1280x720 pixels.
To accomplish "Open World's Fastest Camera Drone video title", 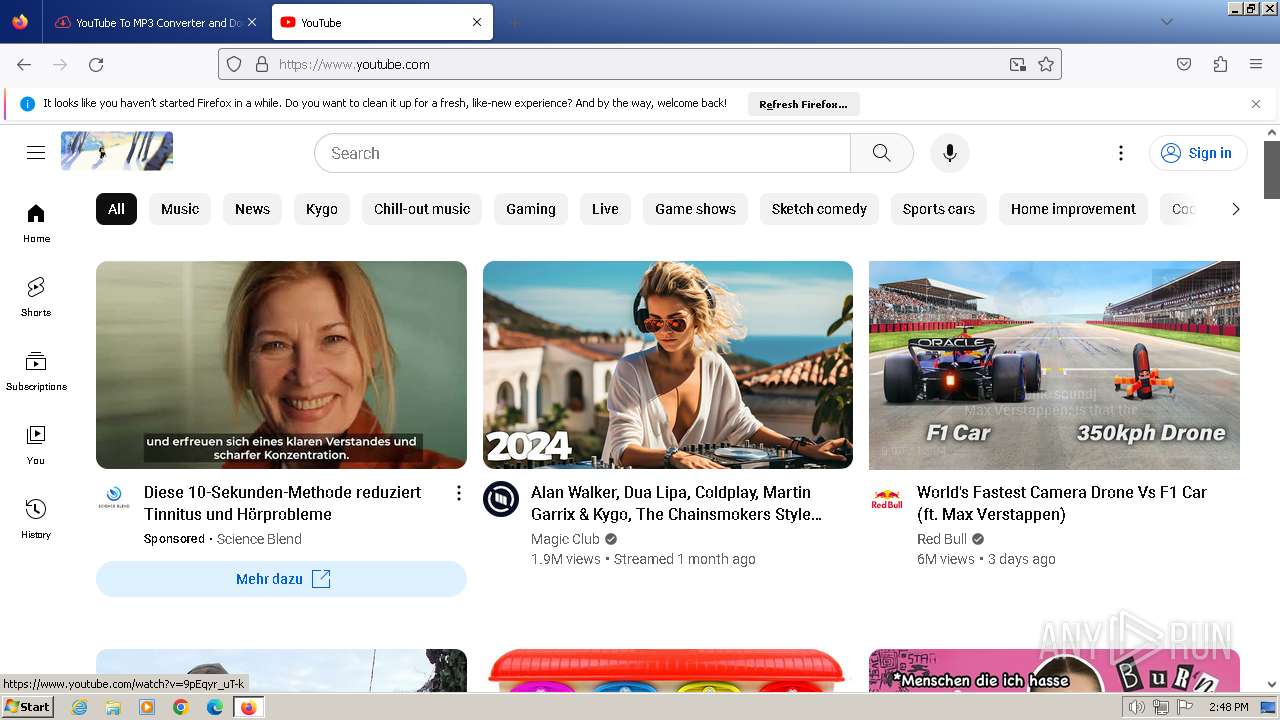I will pos(1062,503).
